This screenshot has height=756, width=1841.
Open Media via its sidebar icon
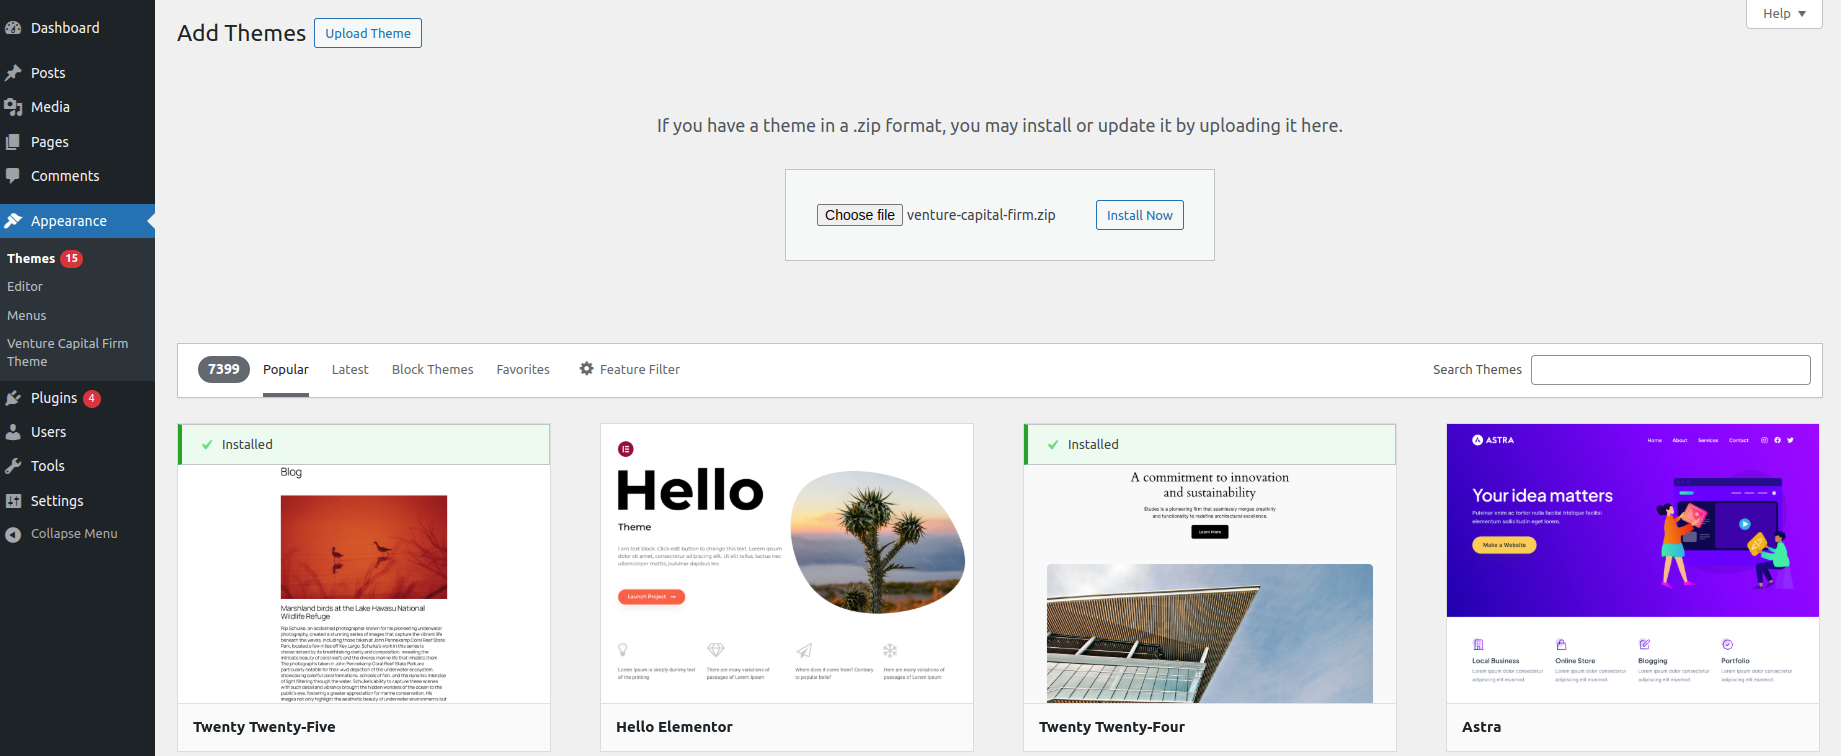[13, 107]
